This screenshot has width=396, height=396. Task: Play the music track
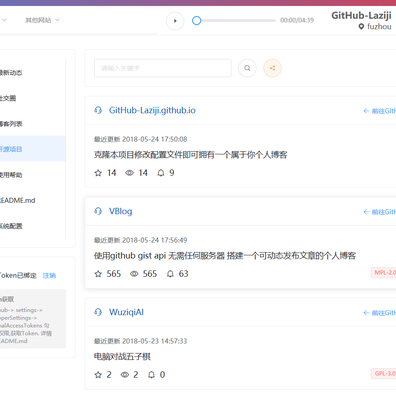[175, 21]
